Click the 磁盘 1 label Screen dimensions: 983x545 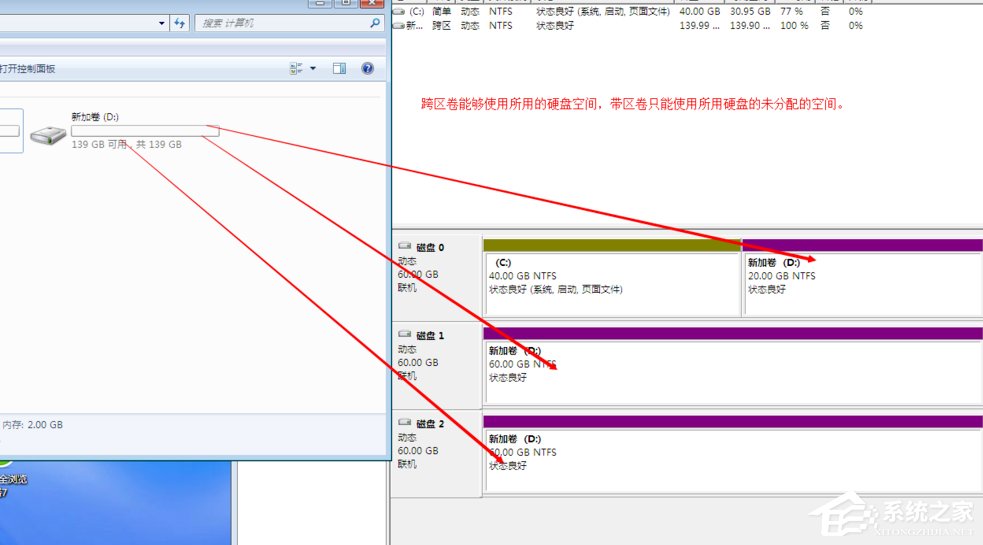430,336
